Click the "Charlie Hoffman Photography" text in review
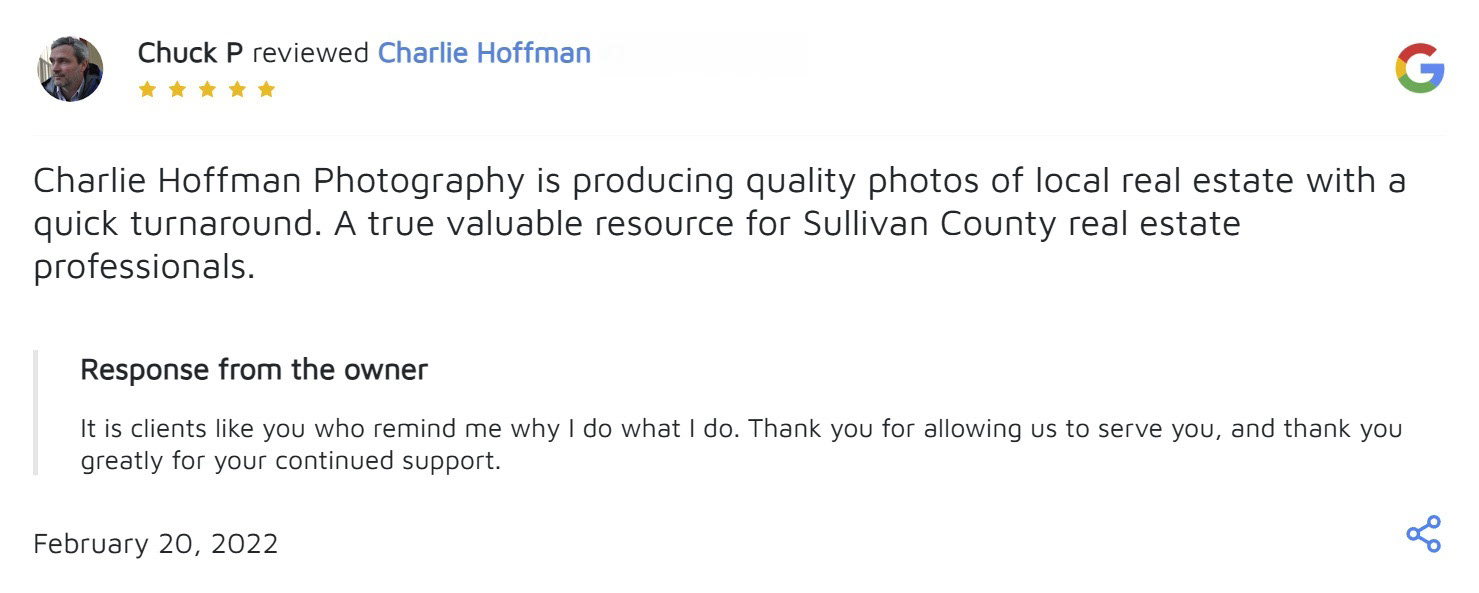The height and width of the screenshot is (593, 1479). coord(278,181)
